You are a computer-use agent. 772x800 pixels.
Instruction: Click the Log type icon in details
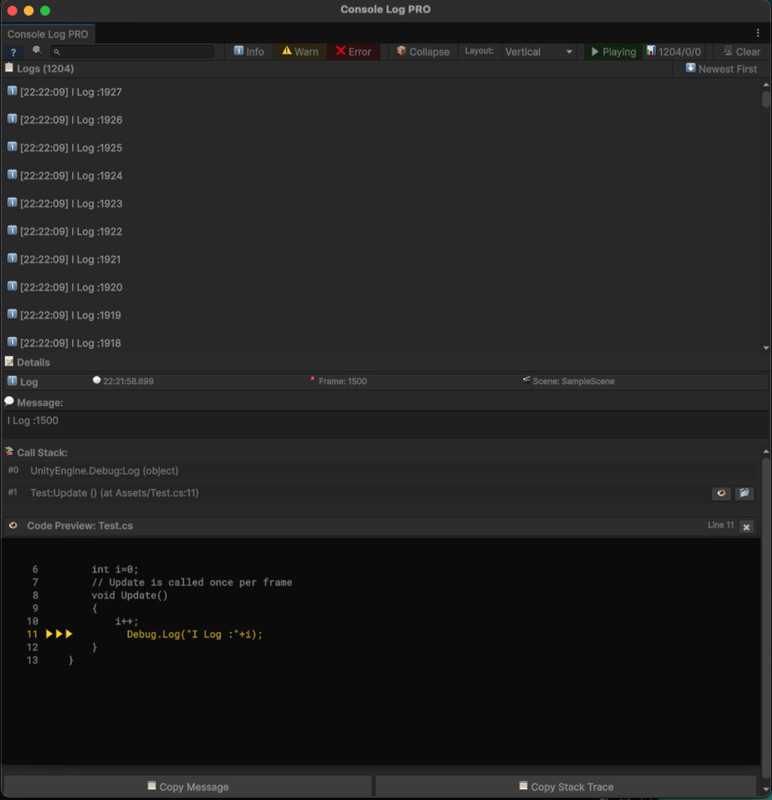pos(12,381)
